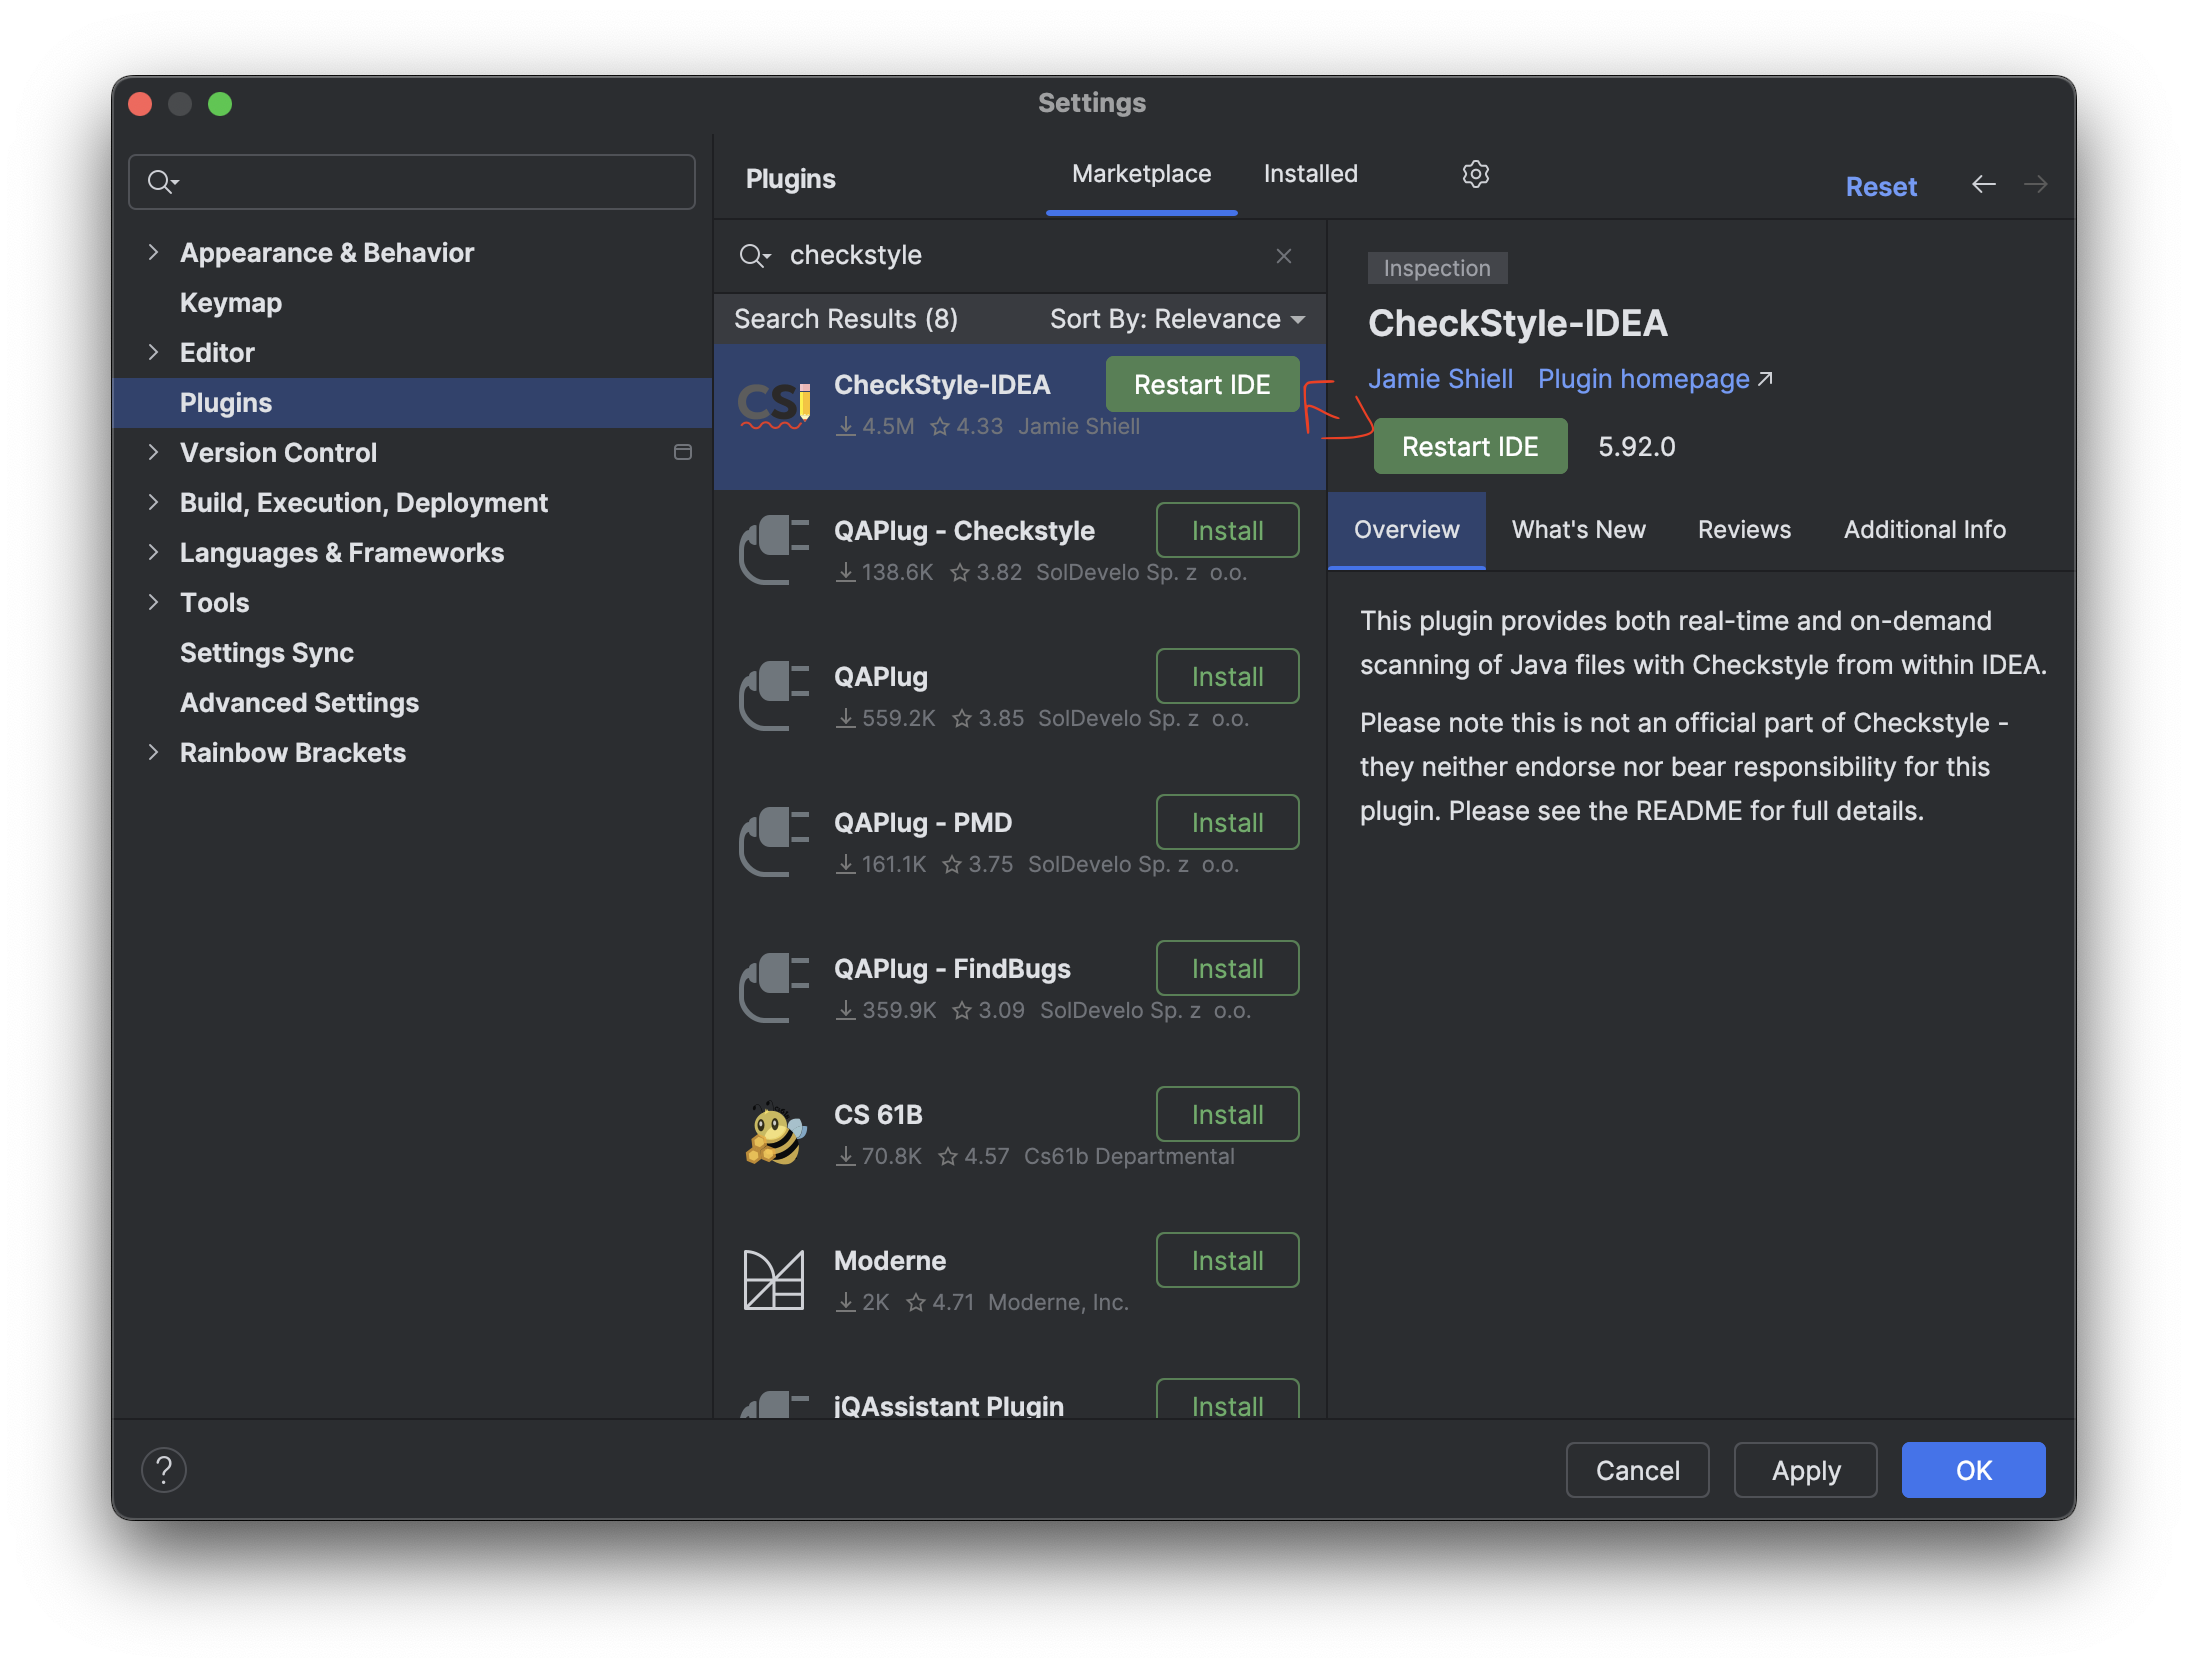Open the Plugin homepage link
Image resolution: width=2188 pixels, height=1668 pixels.
click(1655, 379)
